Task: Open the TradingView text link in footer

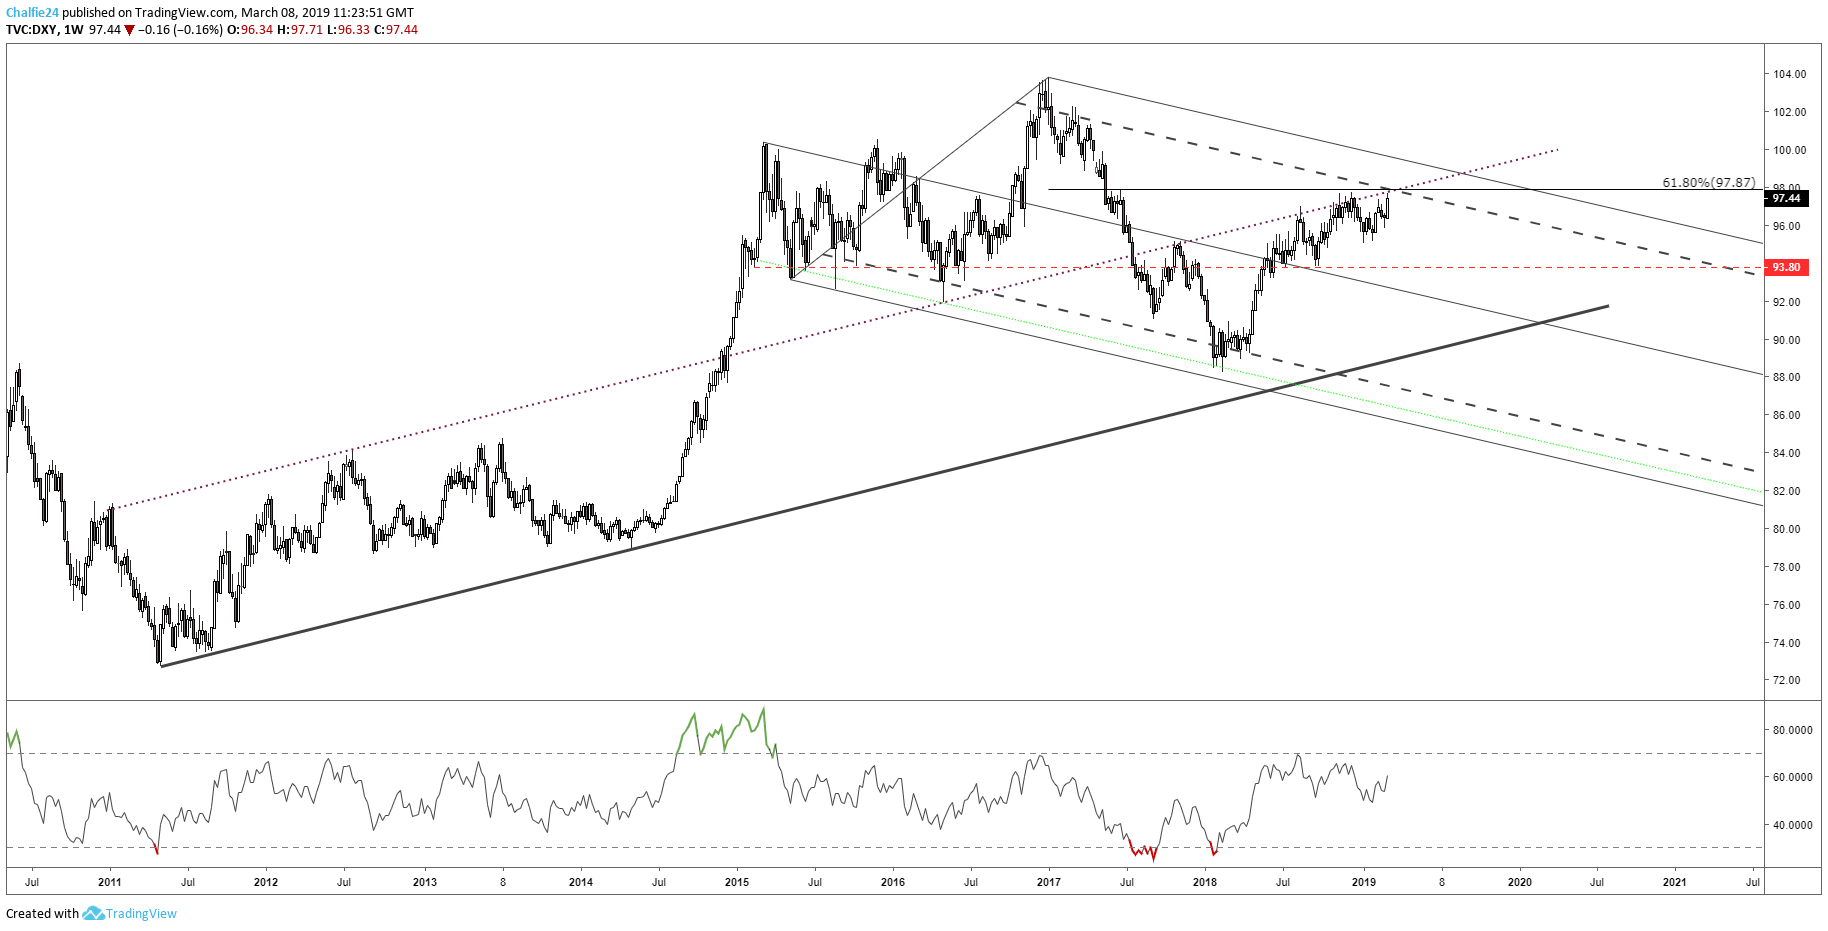Action: pos(141,913)
